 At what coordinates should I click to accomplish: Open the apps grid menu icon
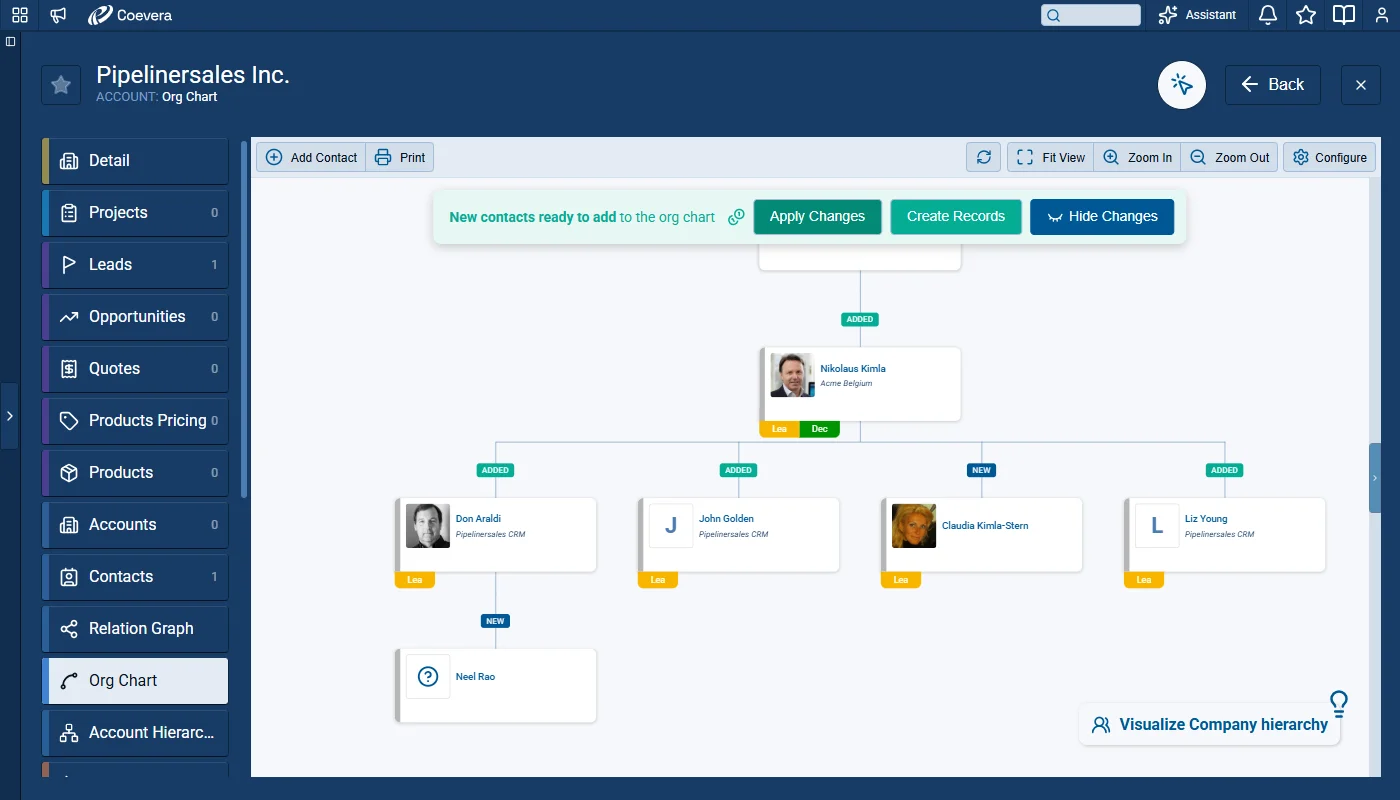click(20, 15)
